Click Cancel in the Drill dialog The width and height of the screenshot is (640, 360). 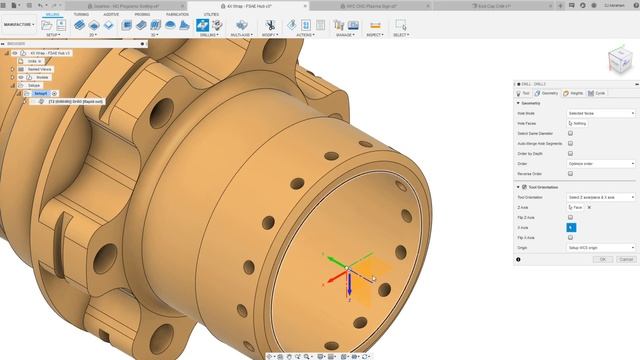(626, 260)
